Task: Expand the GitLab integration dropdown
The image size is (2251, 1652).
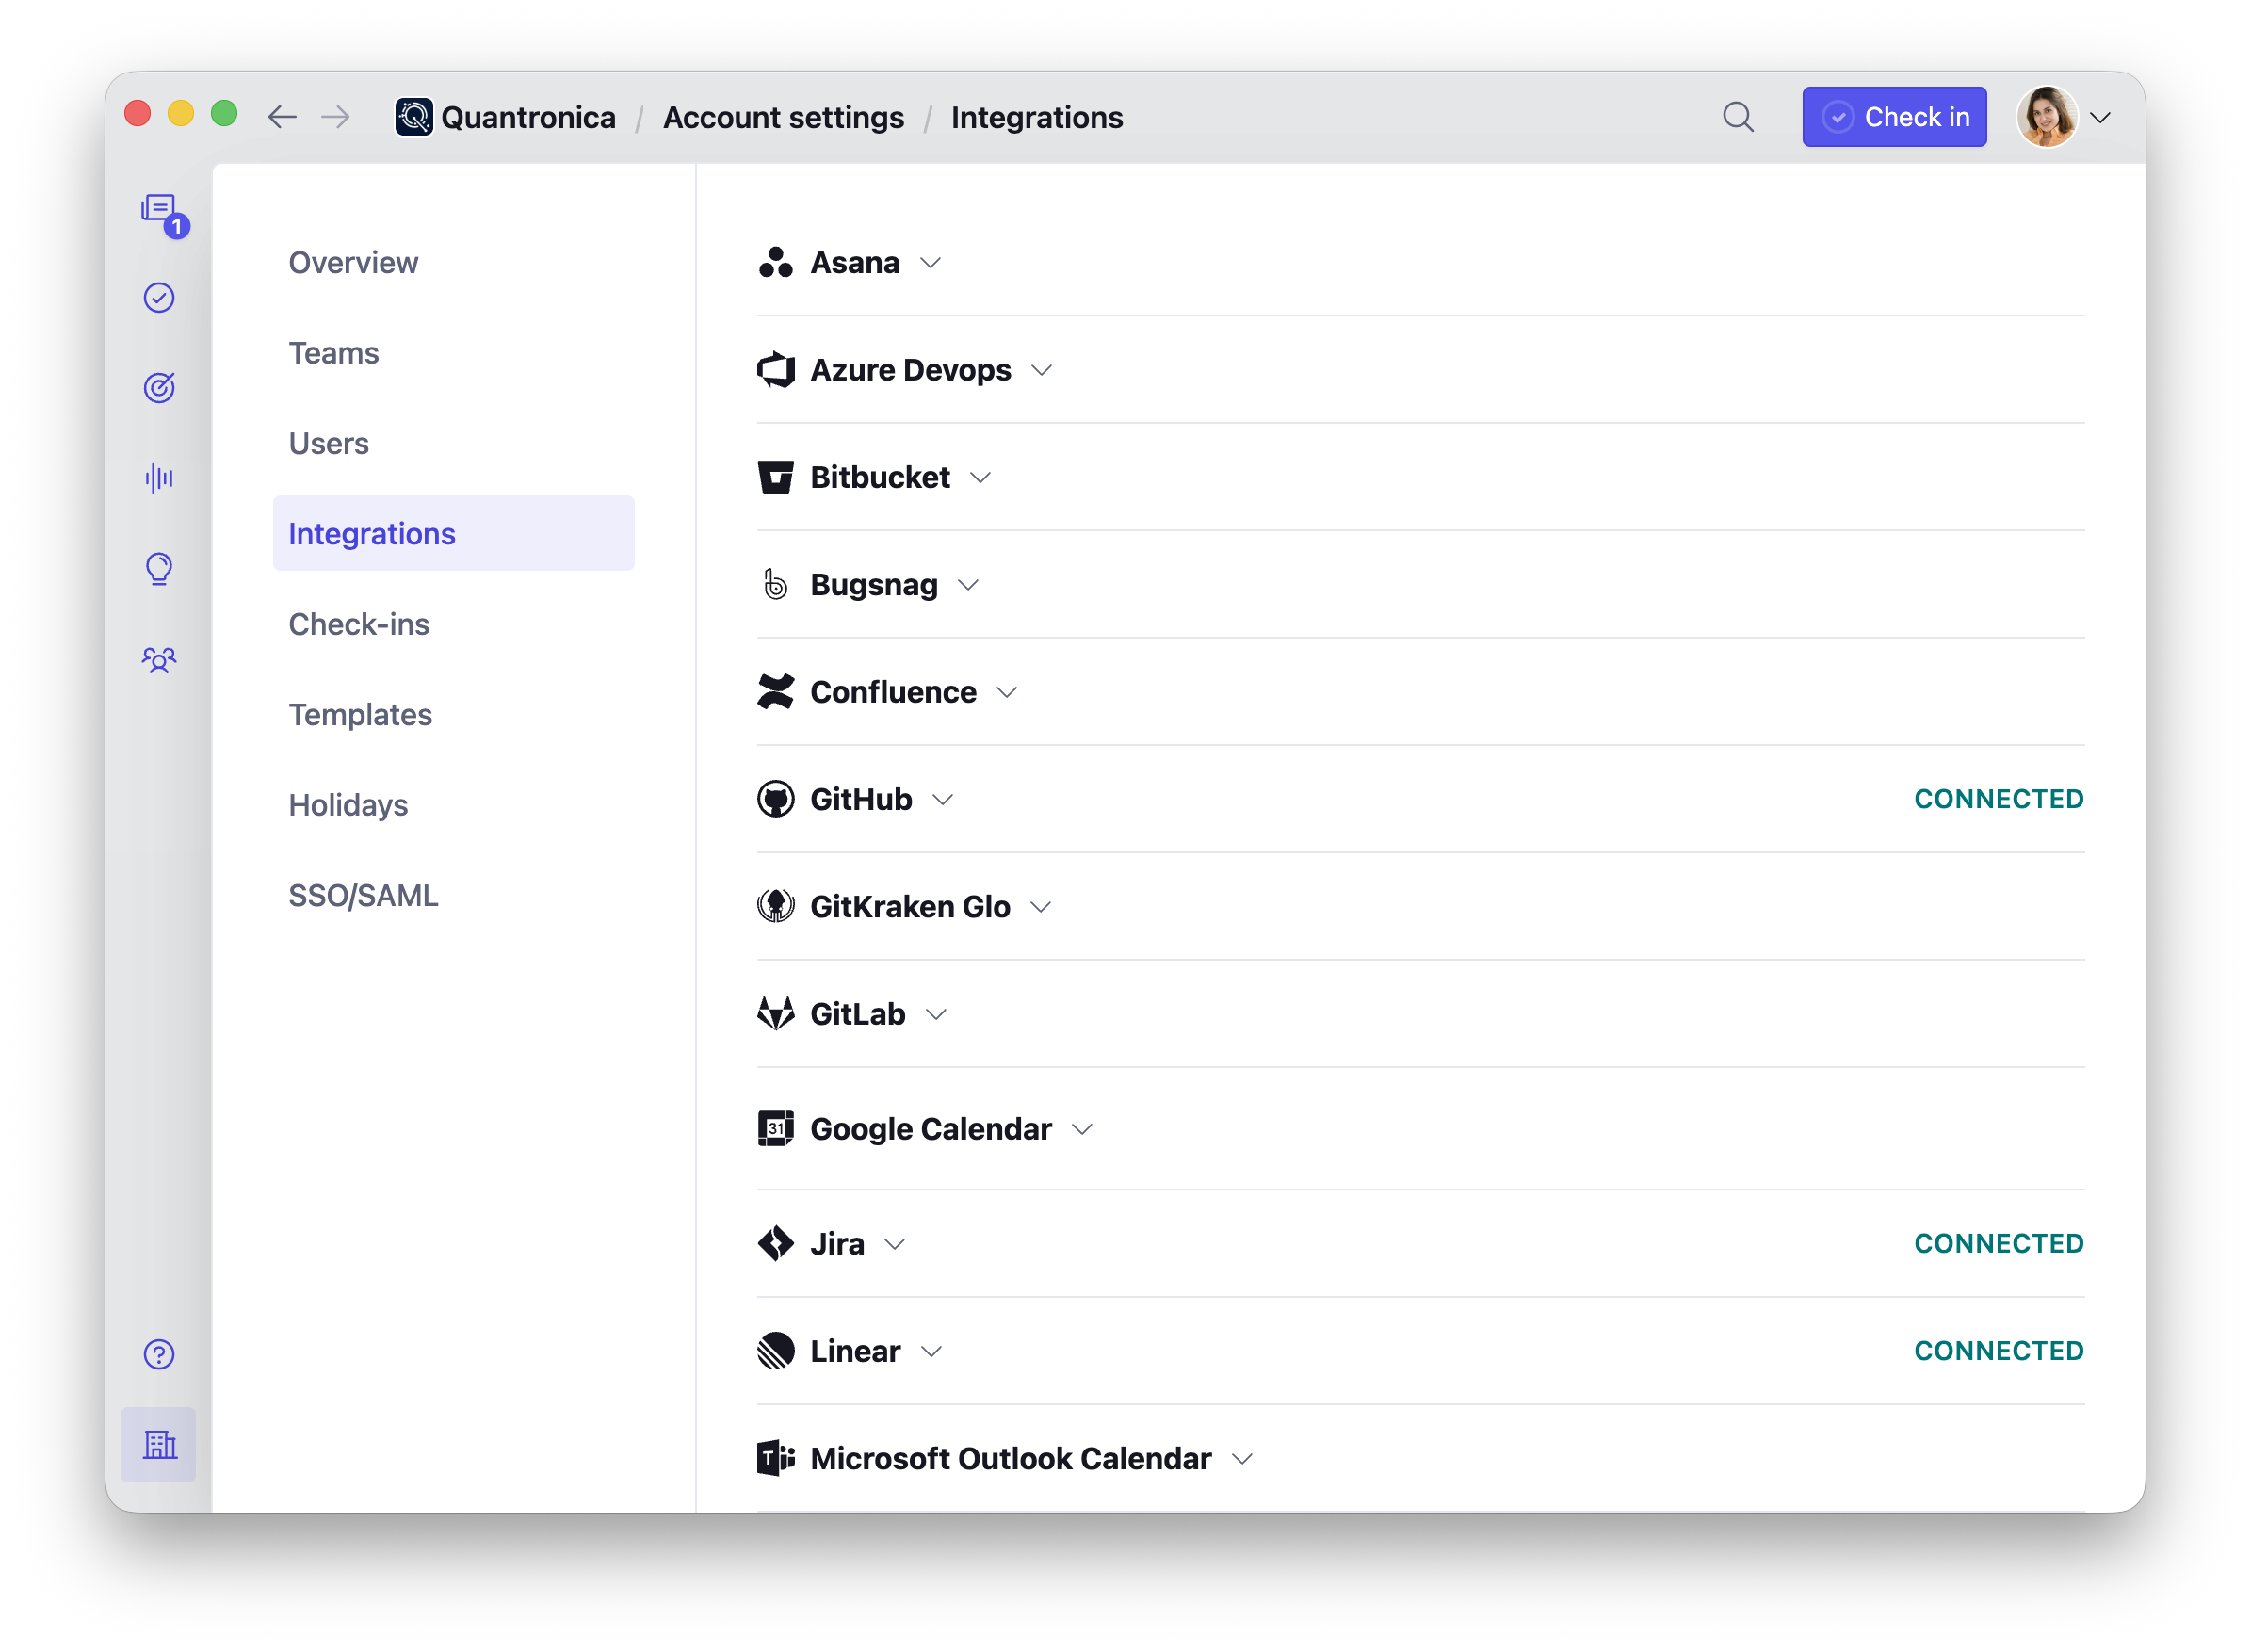Action: click(937, 1013)
